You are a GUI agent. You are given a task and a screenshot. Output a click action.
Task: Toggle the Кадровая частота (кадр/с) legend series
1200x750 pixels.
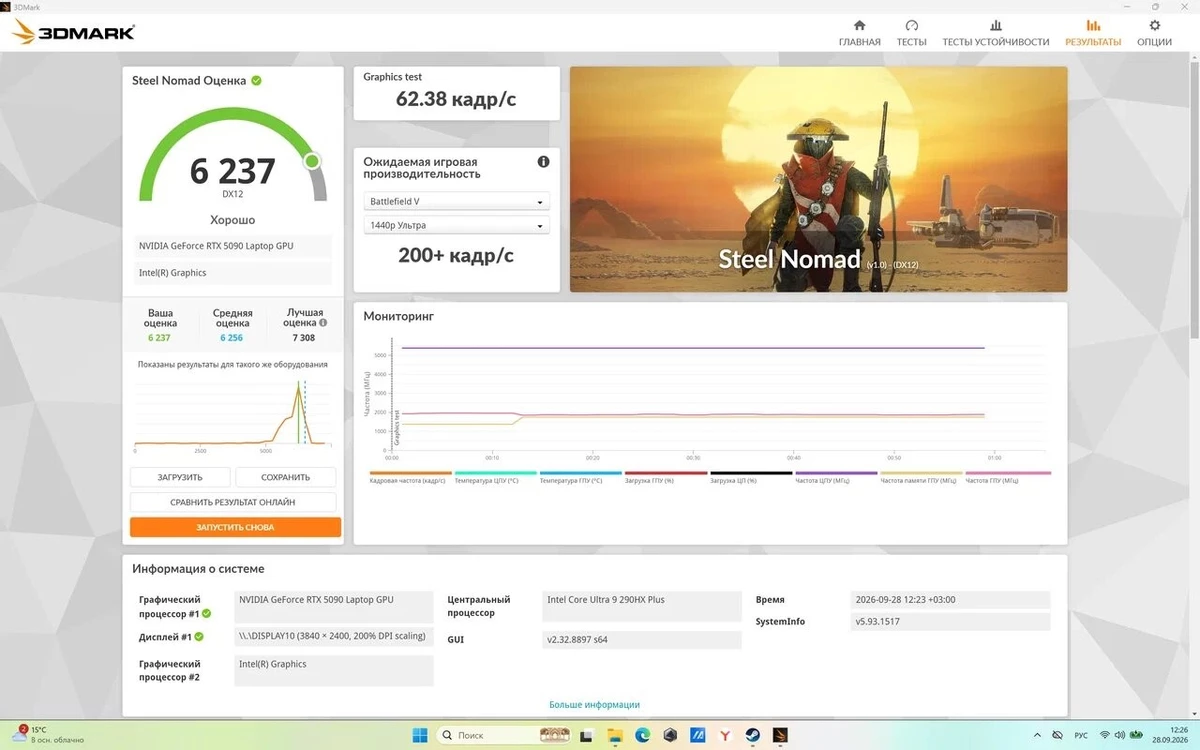[x=410, y=477]
